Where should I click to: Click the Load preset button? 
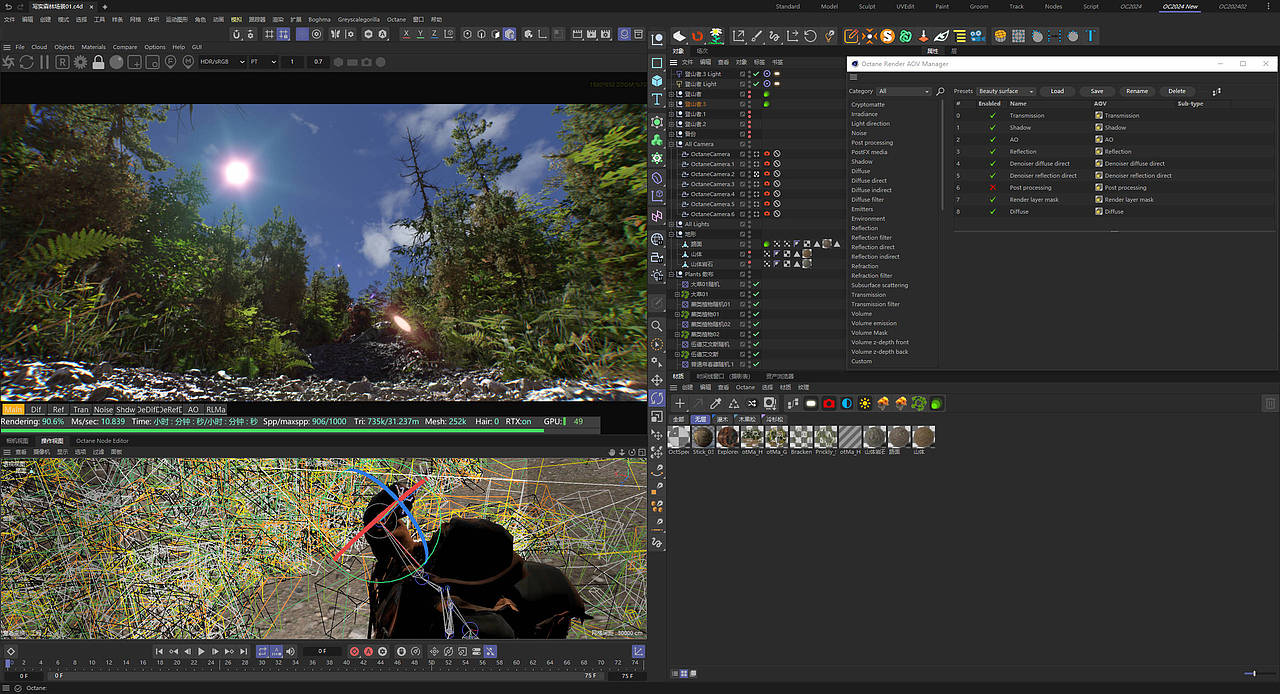tap(1057, 91)
